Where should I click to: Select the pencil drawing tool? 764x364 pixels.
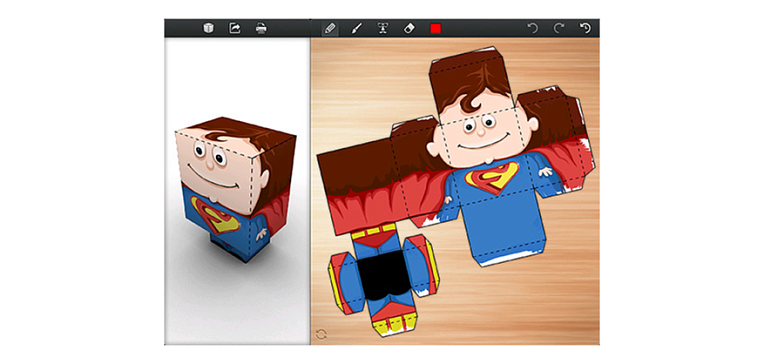pyautogui.click(x=330, y=29)
